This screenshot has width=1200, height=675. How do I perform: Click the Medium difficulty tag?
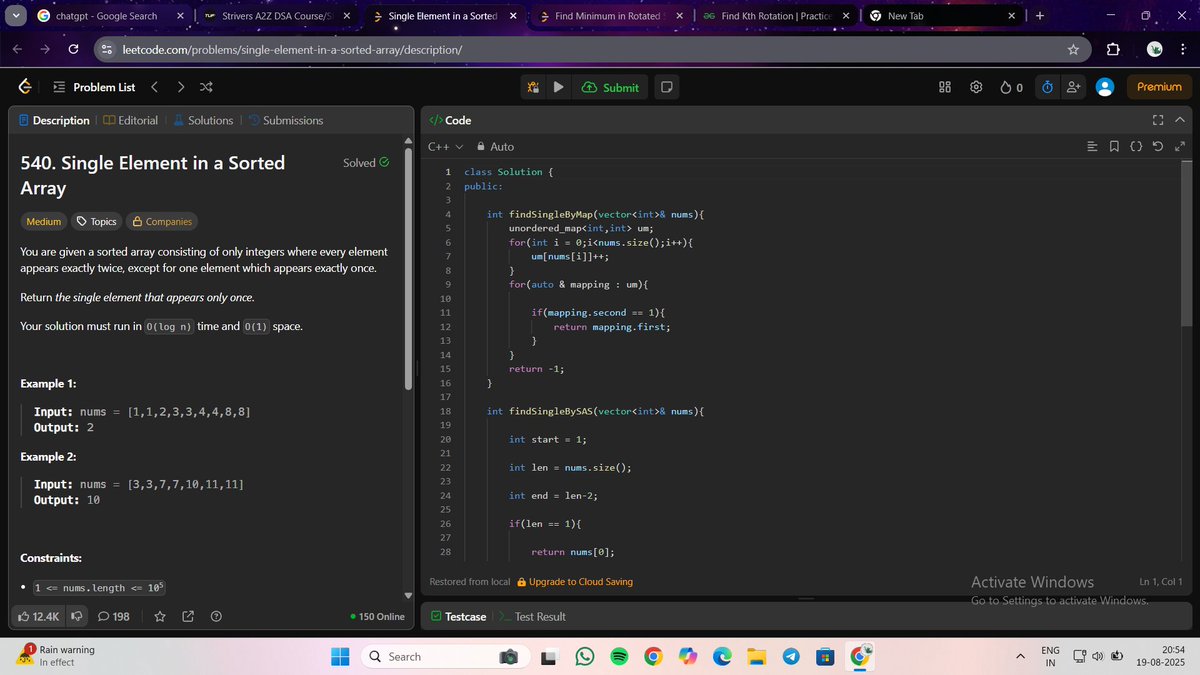(x=43, y=221)
